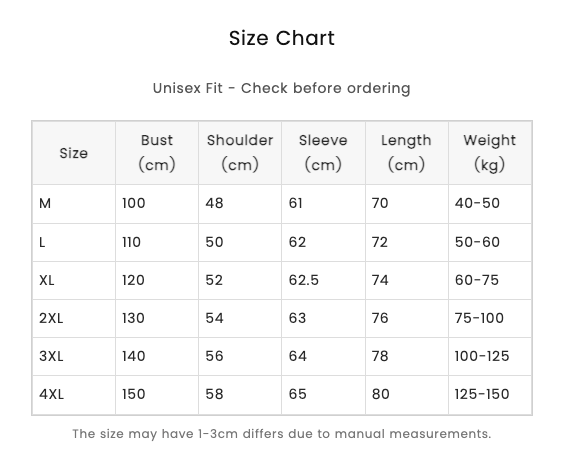This screenshot has width=562, height=465.
Task: Select the 2XL size row label
Action: click(51, 318)
